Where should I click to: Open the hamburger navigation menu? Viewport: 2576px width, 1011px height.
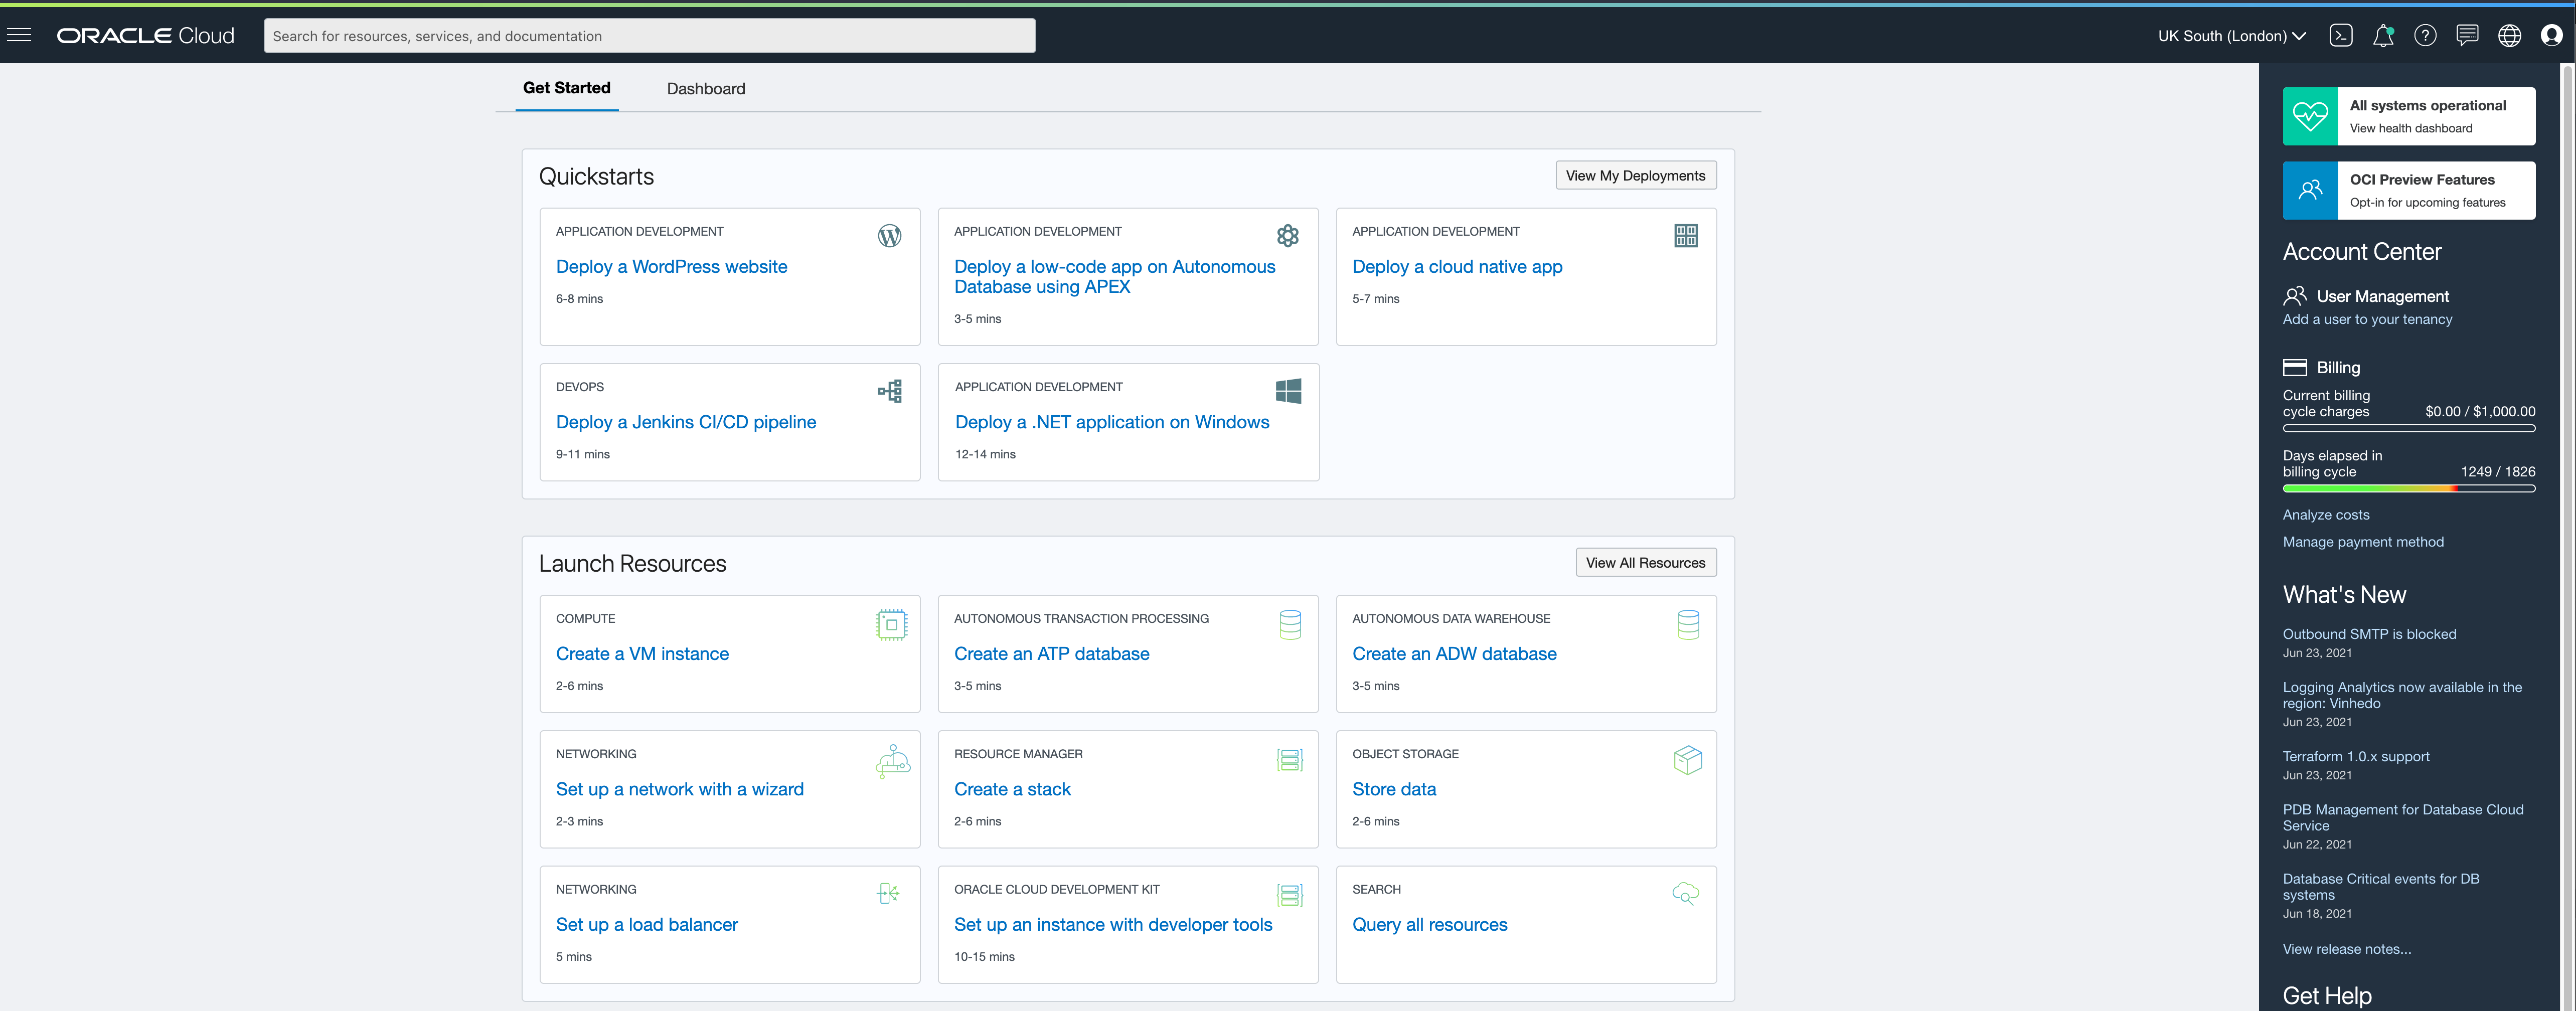click(x=19, y=35)
